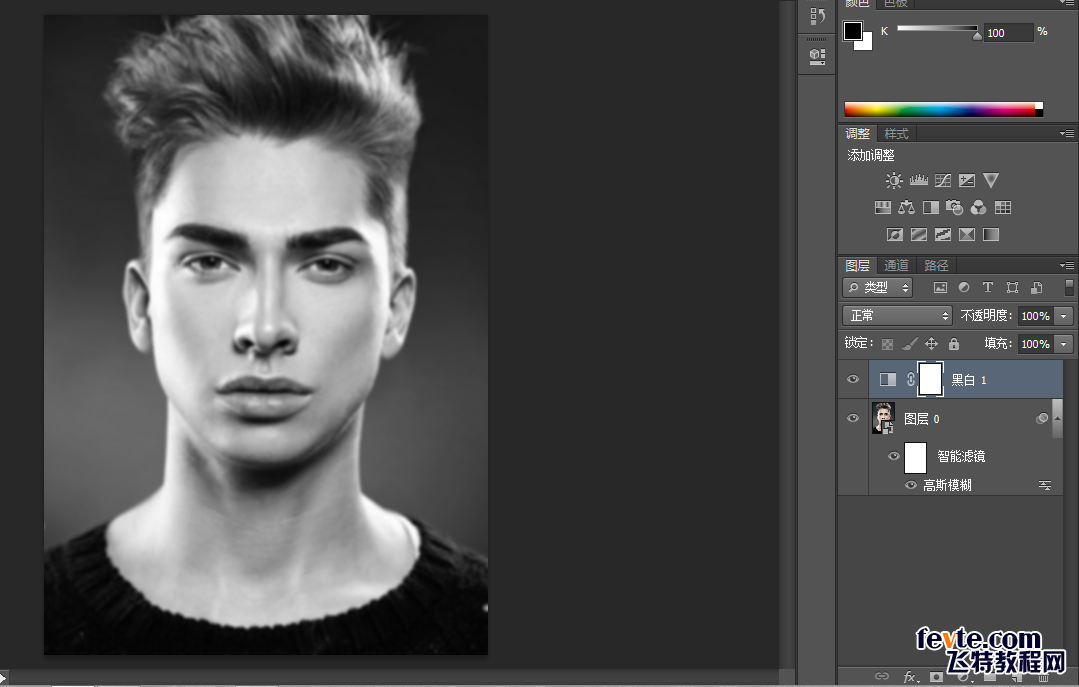Click the K value field showing 100
Screen dimensions: 1079x687
tap(1009, 32)
